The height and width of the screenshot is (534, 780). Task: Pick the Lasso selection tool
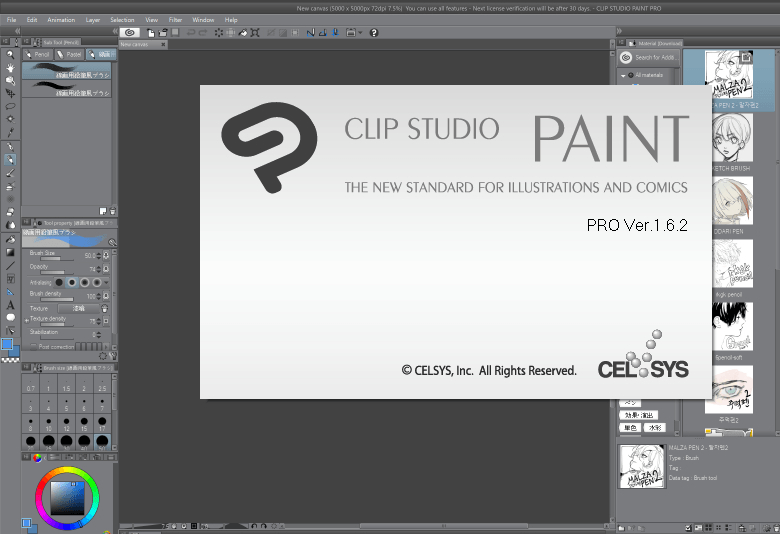click(x=10, y=105)
